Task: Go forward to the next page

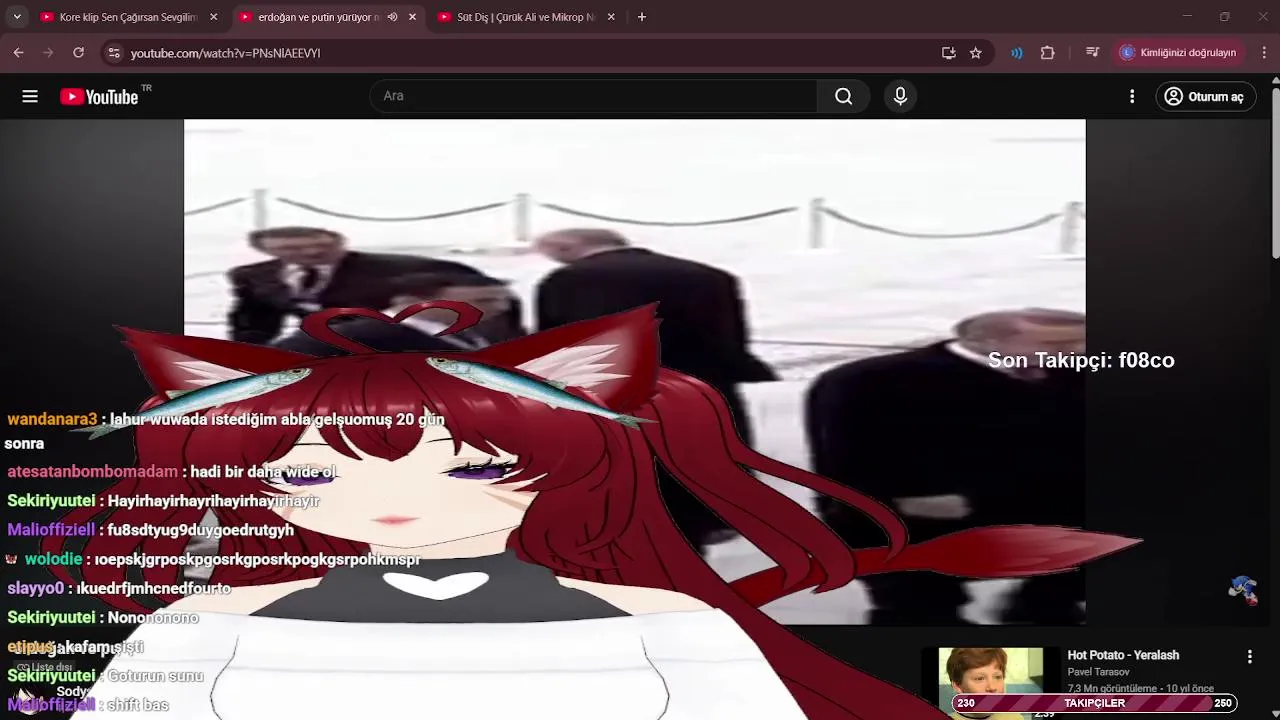Action: pos(48,53)
